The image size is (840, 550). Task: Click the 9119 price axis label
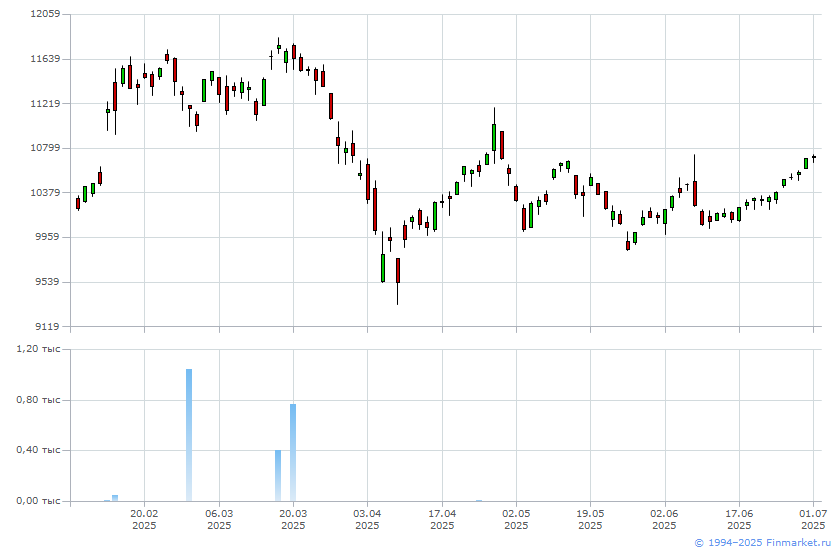click(47, 326)
